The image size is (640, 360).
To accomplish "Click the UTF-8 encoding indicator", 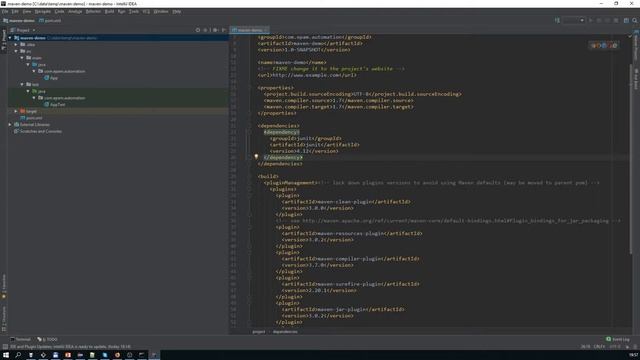I will 615,347.
